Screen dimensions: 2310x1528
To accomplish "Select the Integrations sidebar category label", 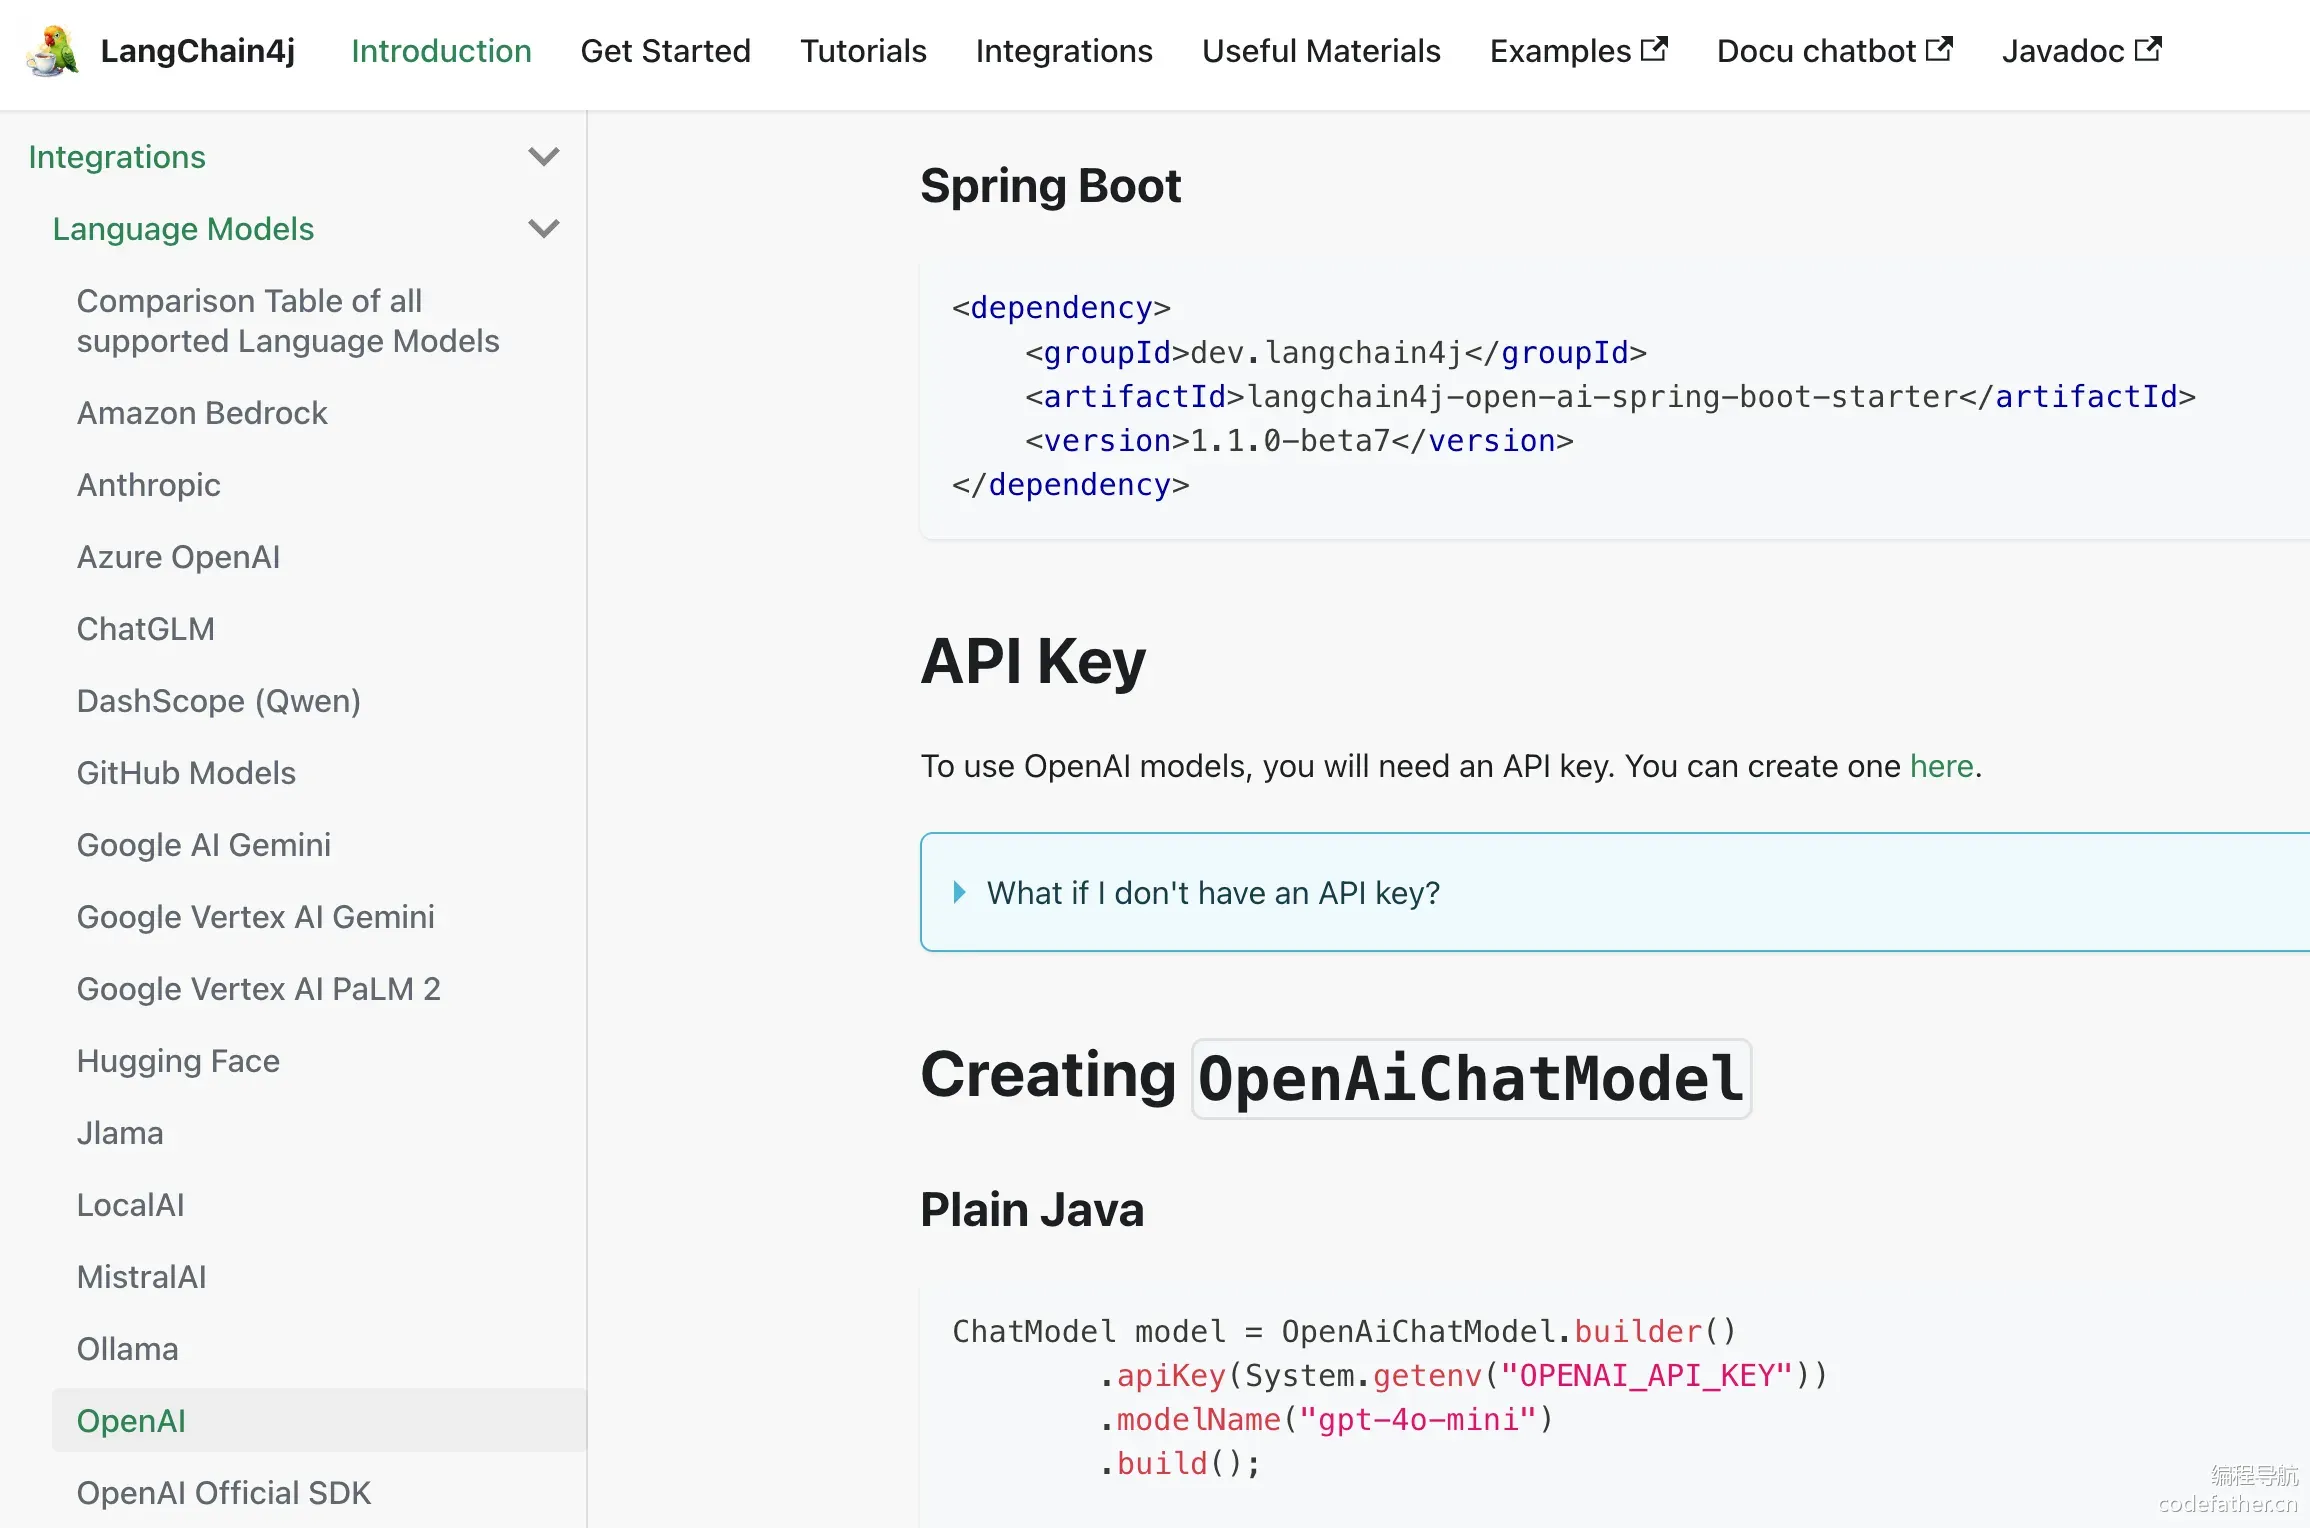I will click(117, 157).
